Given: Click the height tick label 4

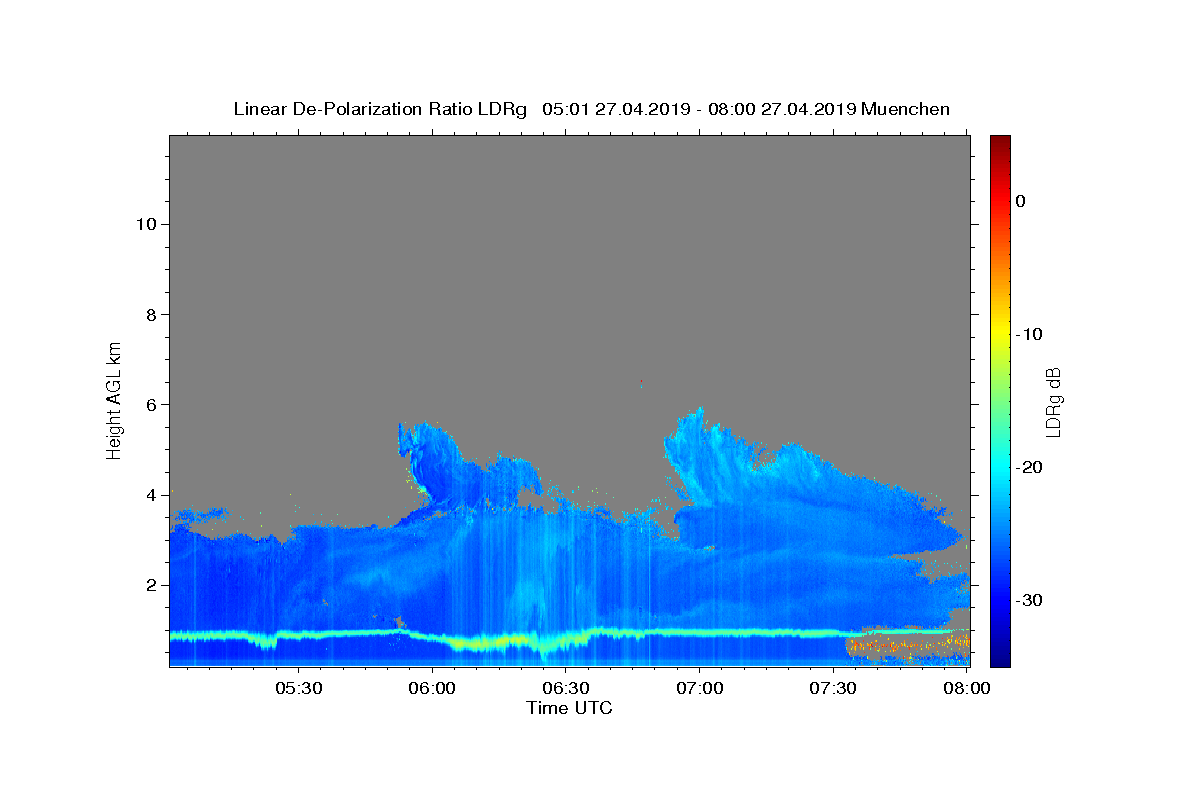Looking at the screenshot, I should [150, 495].
